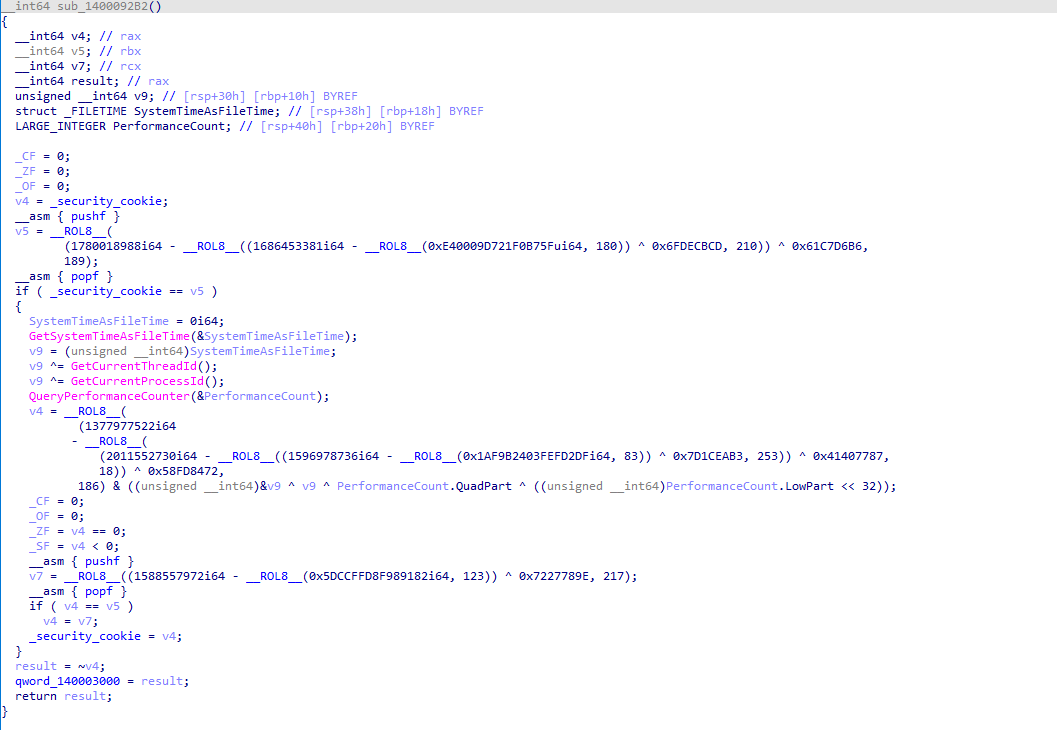Click PerformanceCount.LowPart in the shift expression
Viewport: 1057px width, 730px height.
click(x=750, y=486)
